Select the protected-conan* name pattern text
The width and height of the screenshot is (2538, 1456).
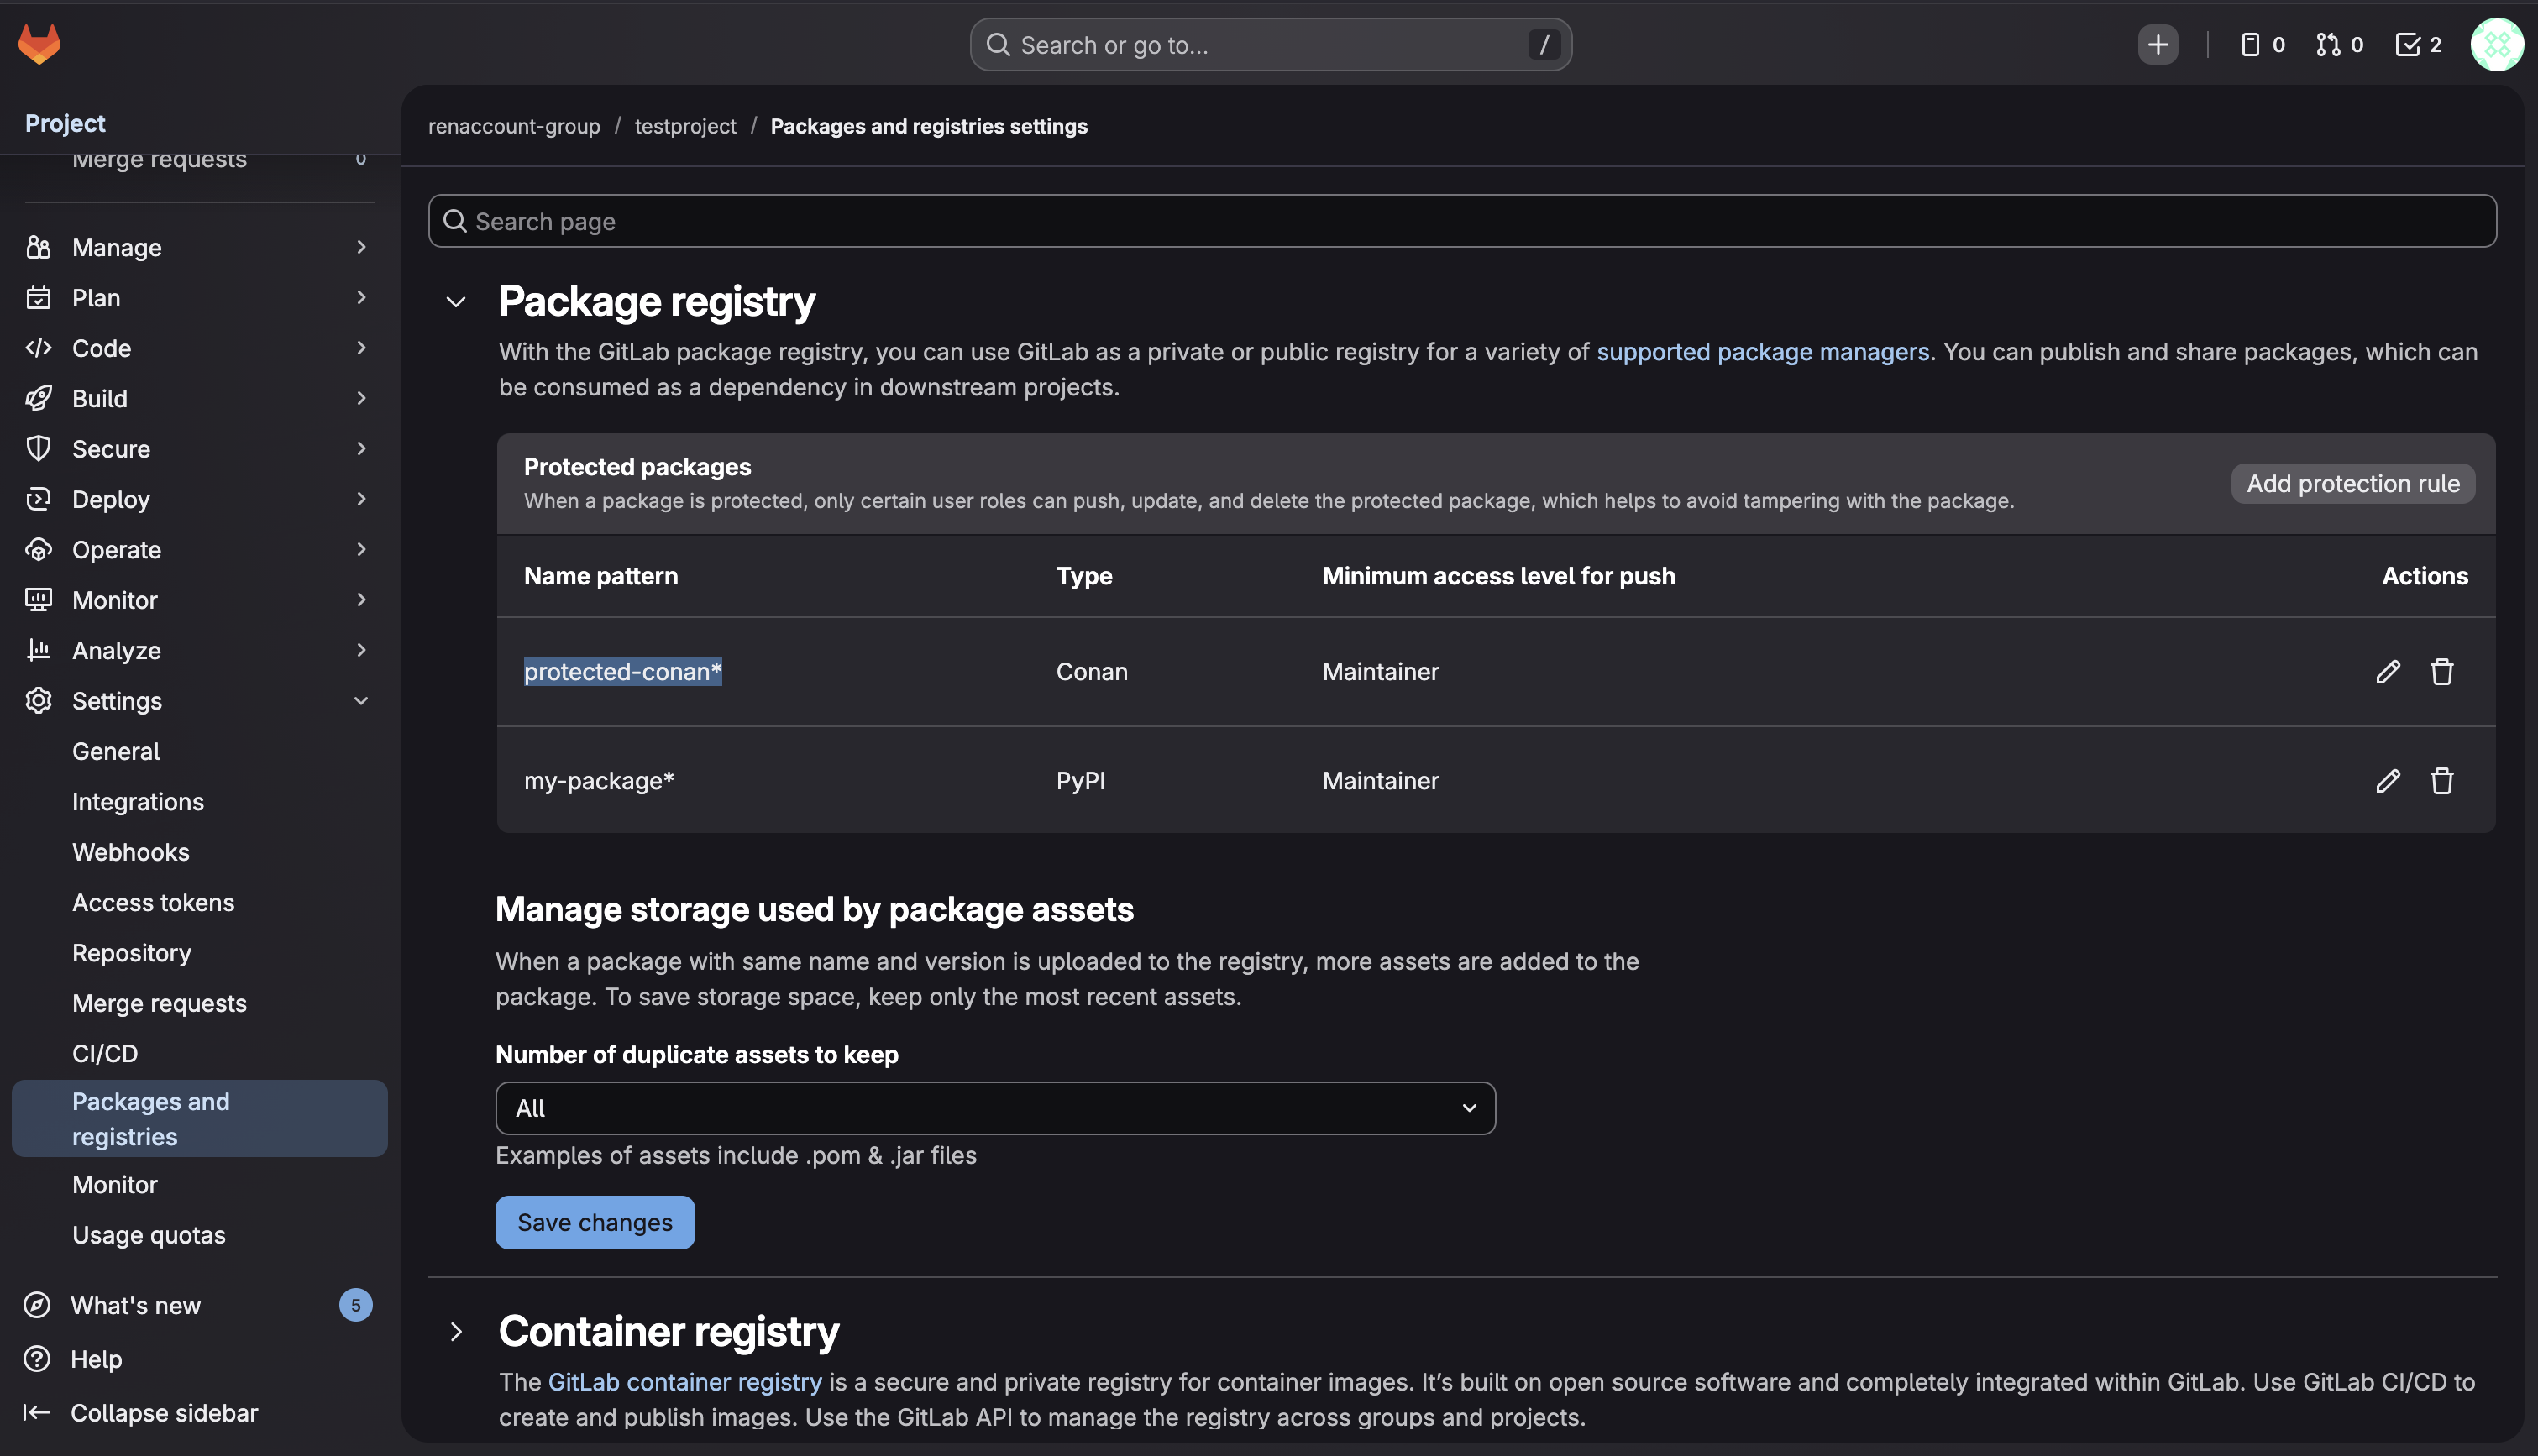622,672
